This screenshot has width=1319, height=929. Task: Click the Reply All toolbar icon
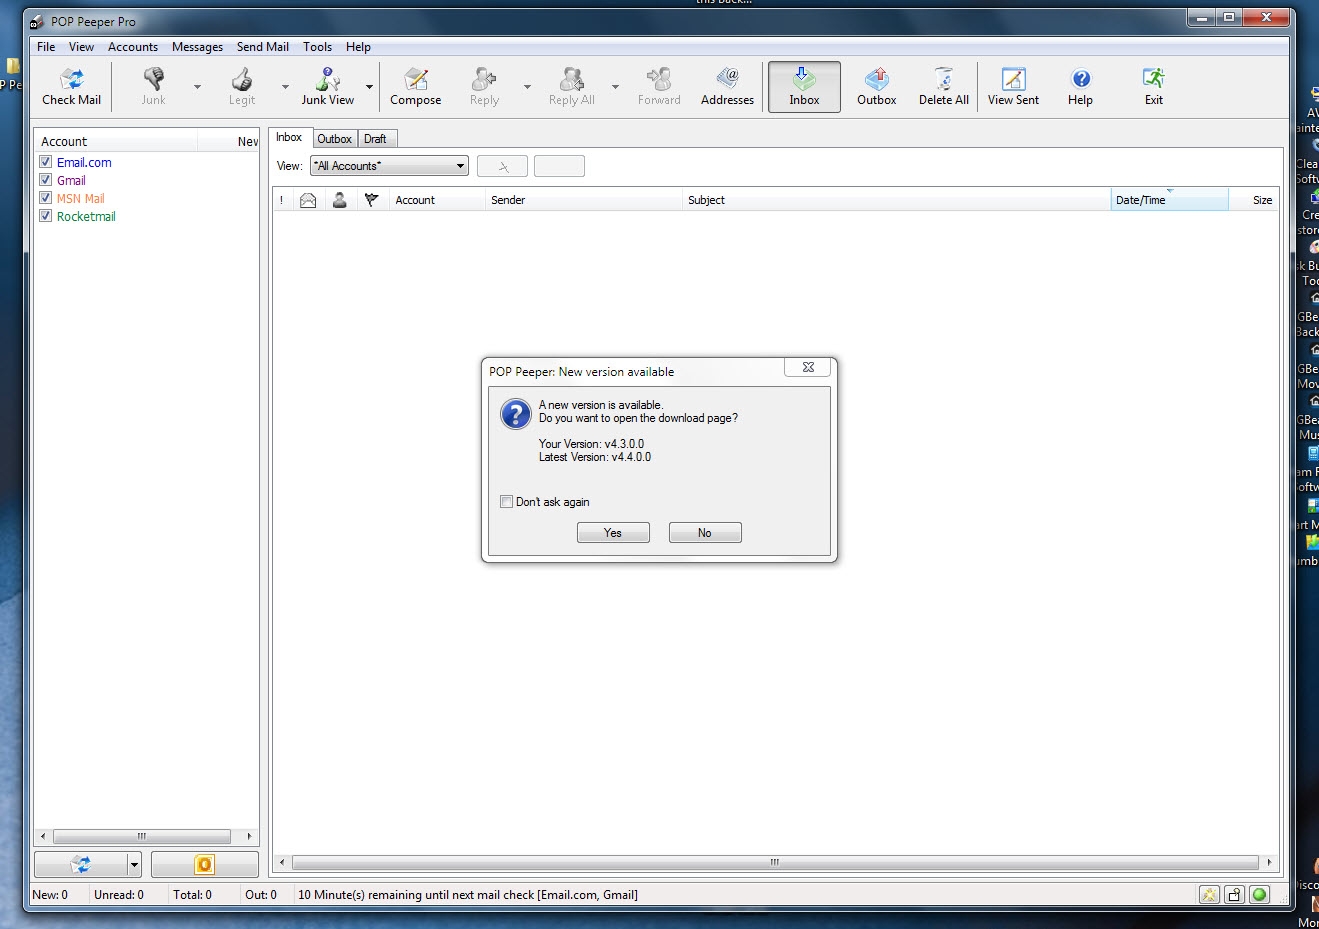point(572,86)
